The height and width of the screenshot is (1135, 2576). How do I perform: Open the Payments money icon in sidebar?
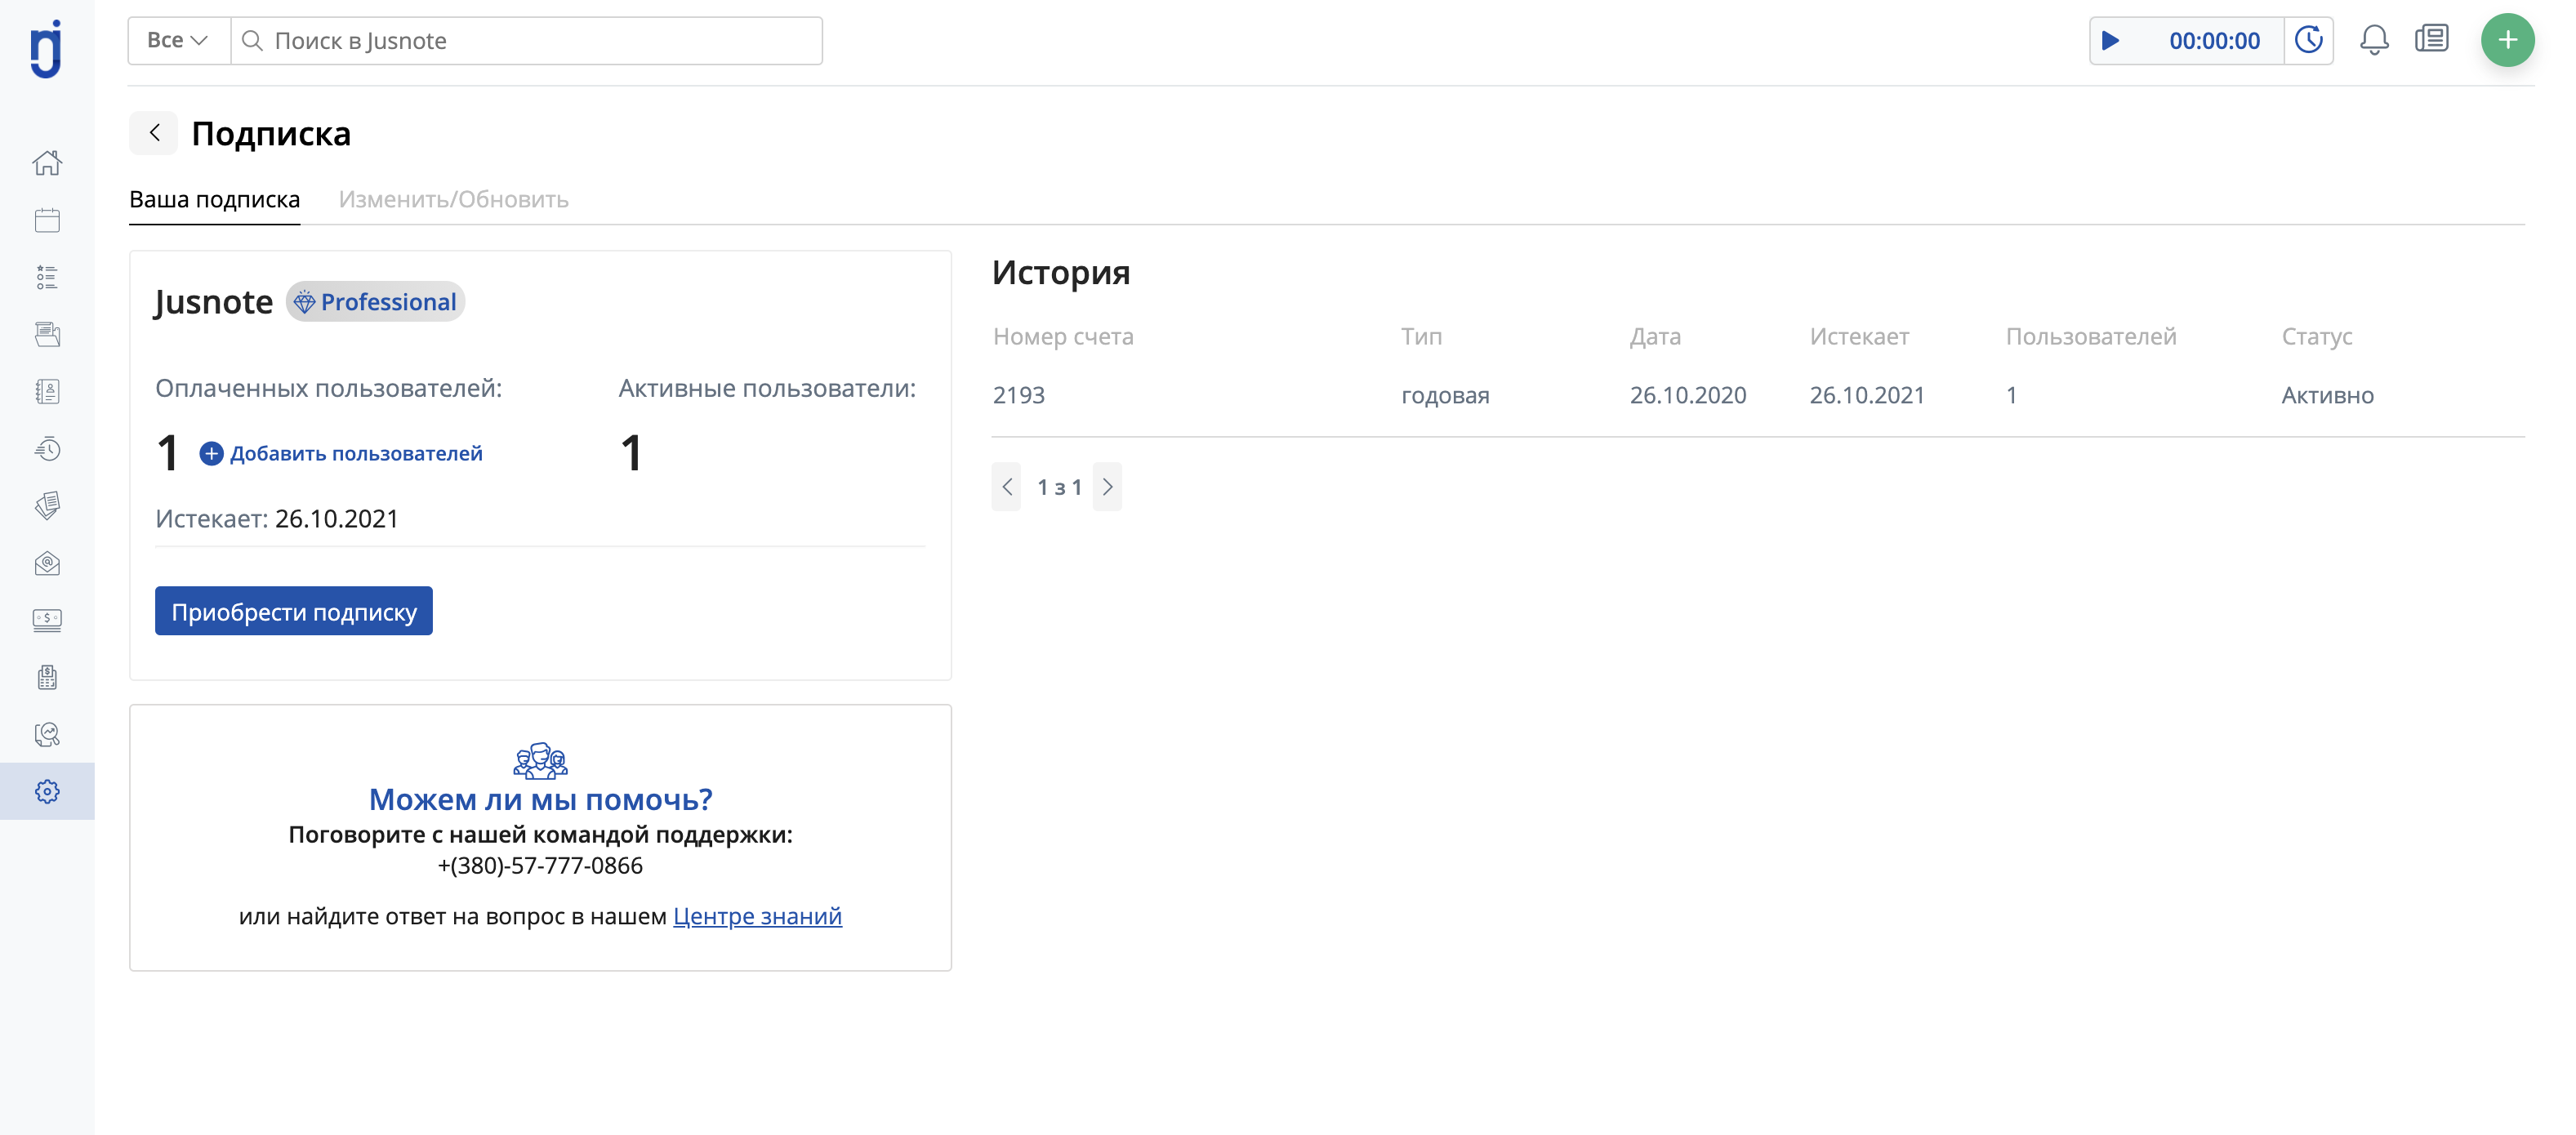pos(47,620)
